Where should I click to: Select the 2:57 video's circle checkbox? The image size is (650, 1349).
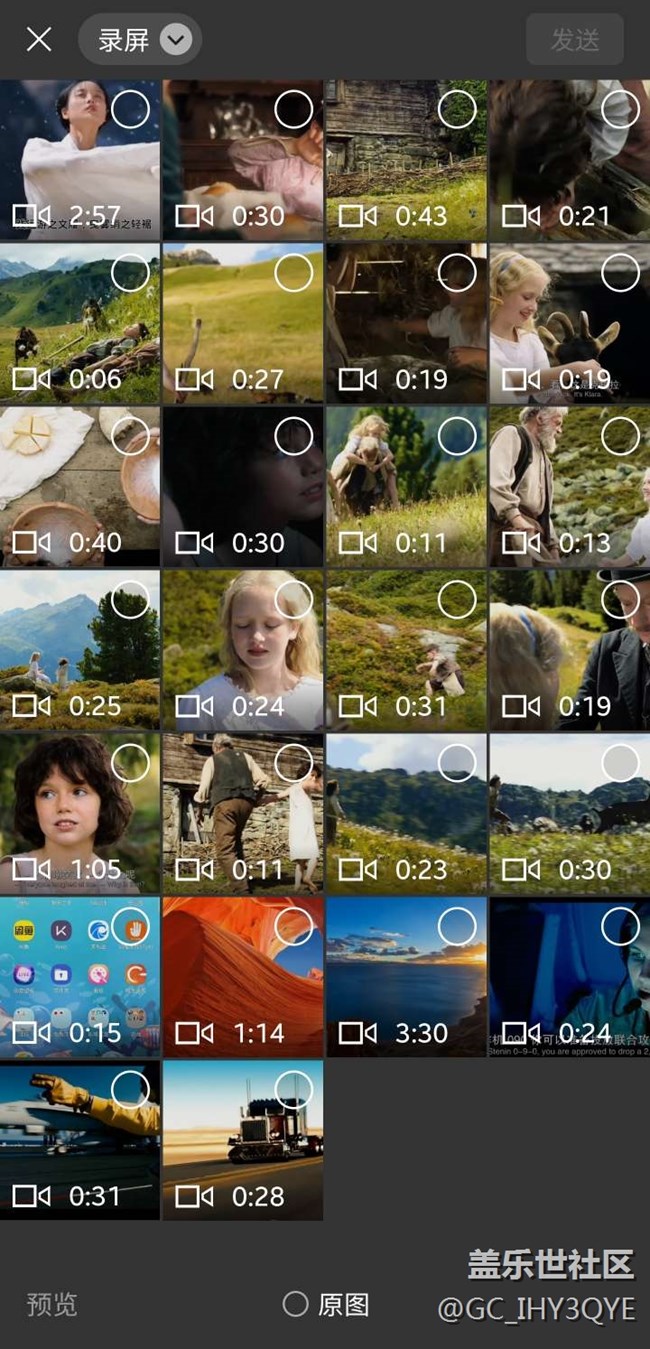coord(130,109)
